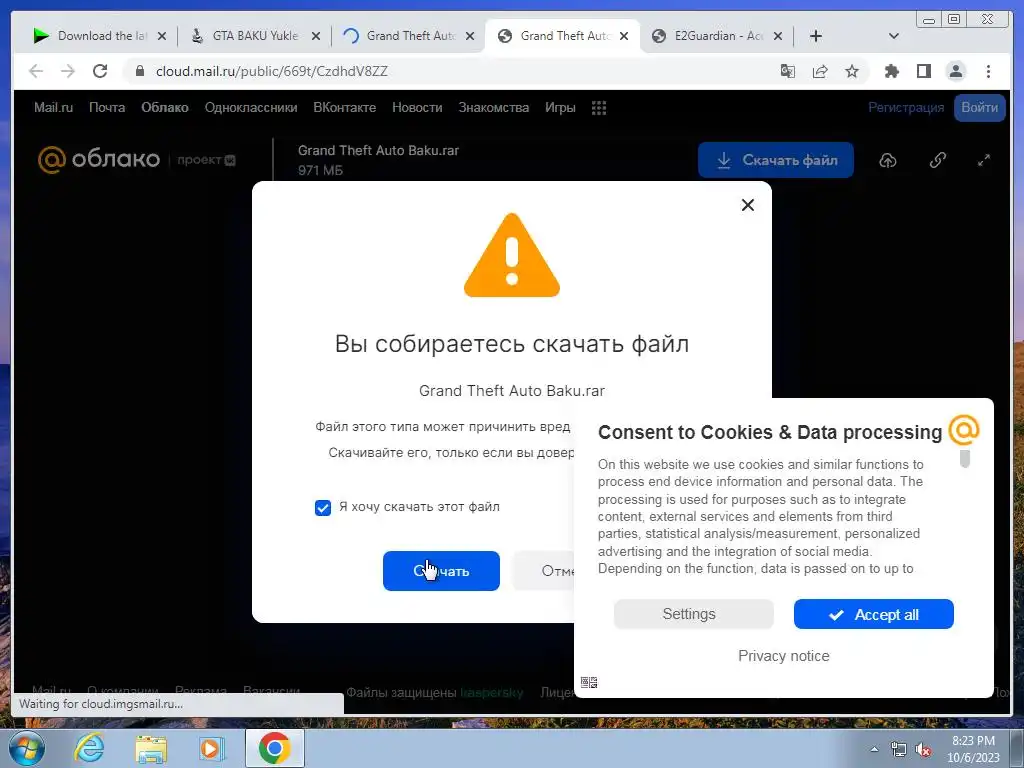Viewport: 1024px width, 768px height.
Task: Open the Mail.ru all projects grid icon
Action: (x=599, y=108)
